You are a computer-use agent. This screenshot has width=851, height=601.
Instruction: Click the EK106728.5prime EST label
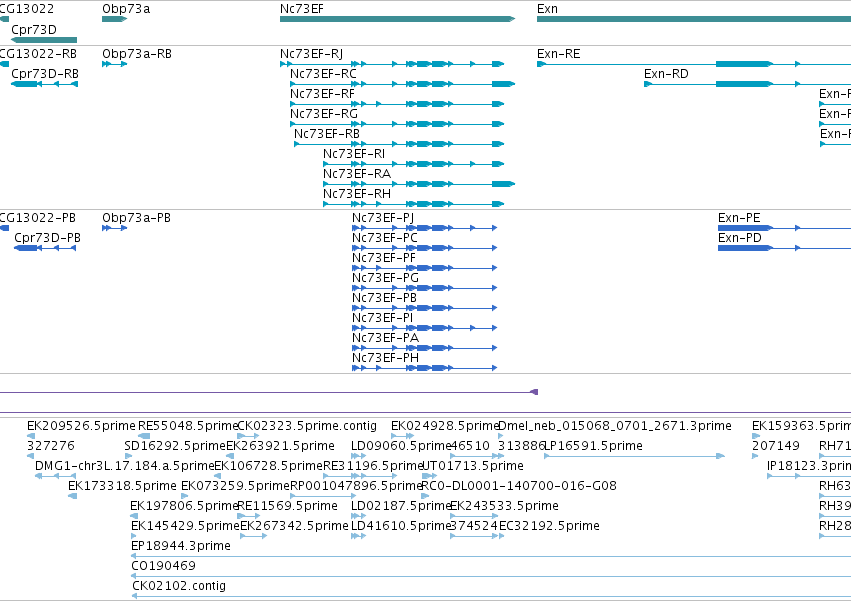[x=269, y=466]
